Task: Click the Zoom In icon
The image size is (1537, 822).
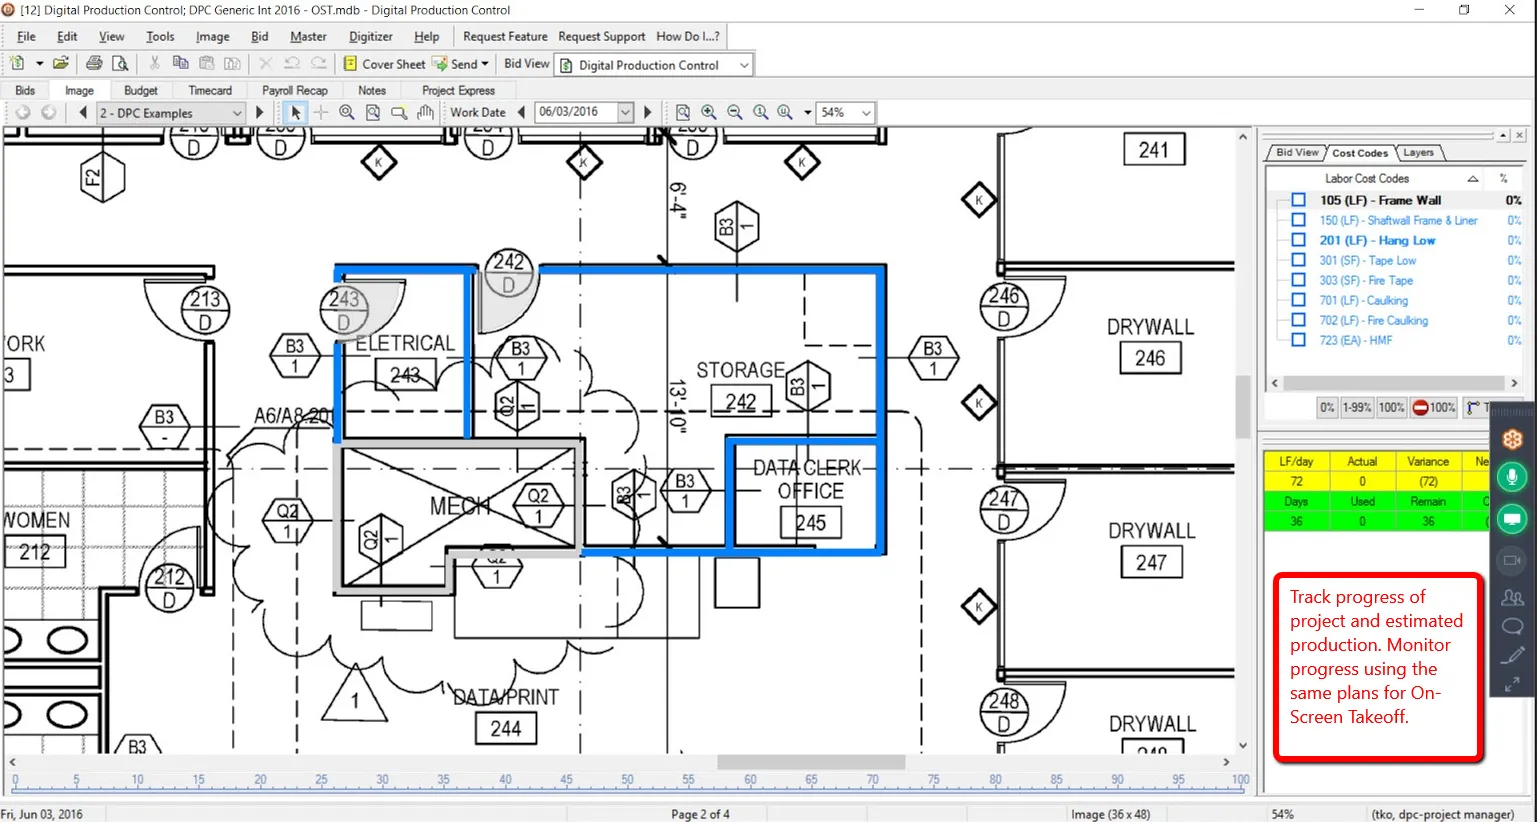Action: [x=709, y=112]
